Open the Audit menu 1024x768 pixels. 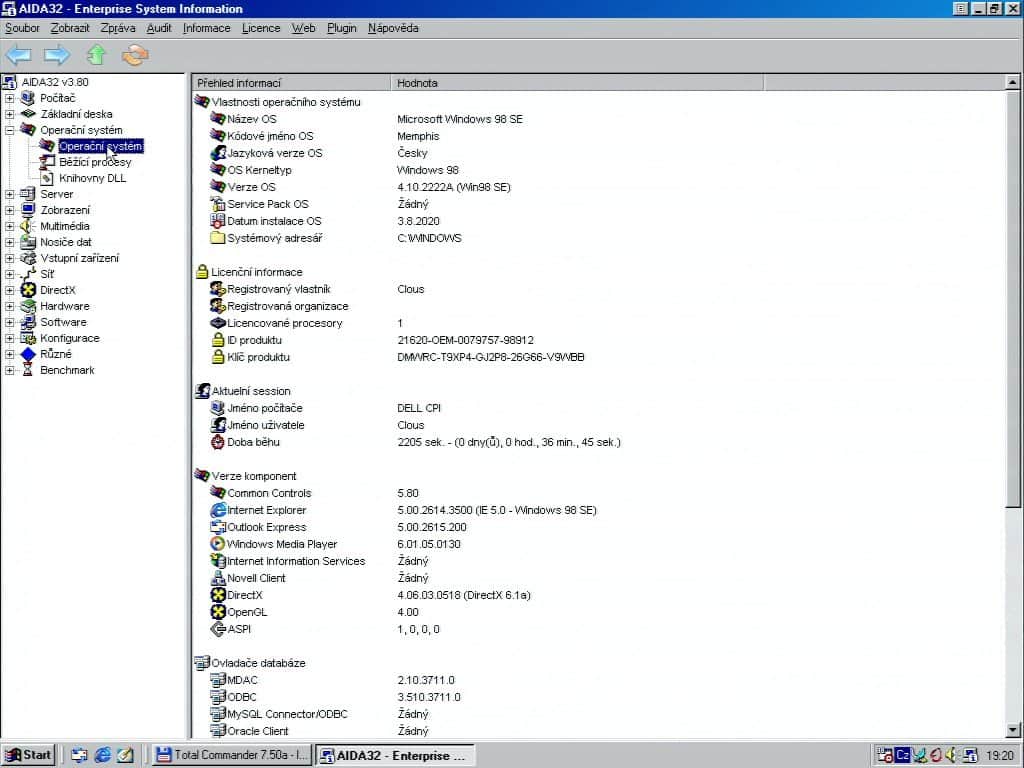pyautogui.click(x=159, y=28)
